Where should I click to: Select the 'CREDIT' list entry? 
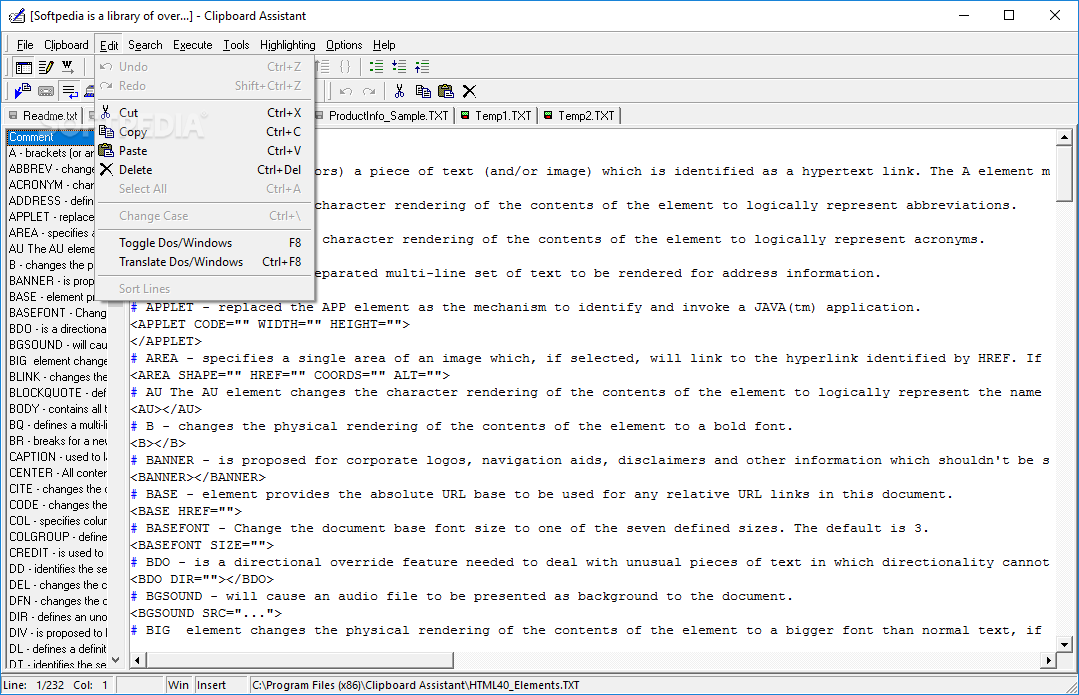point(58,553)
